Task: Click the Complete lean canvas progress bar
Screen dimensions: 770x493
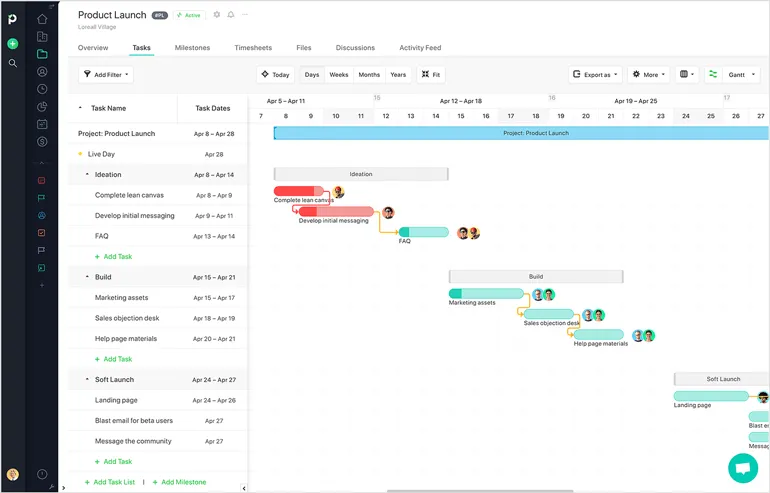Action: [x=299, y=191]
